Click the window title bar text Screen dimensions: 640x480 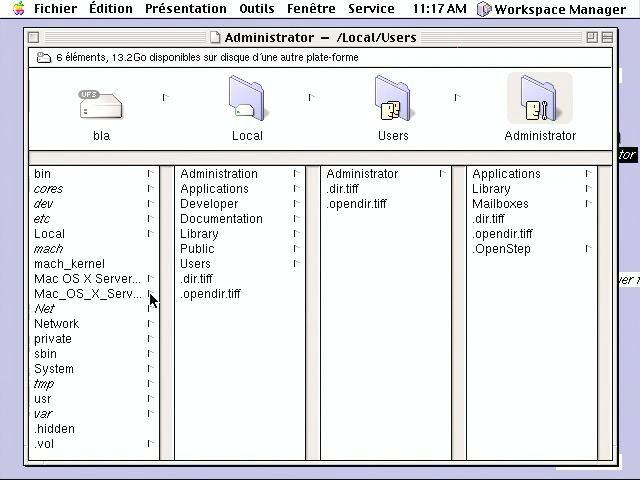pos(320,38)
